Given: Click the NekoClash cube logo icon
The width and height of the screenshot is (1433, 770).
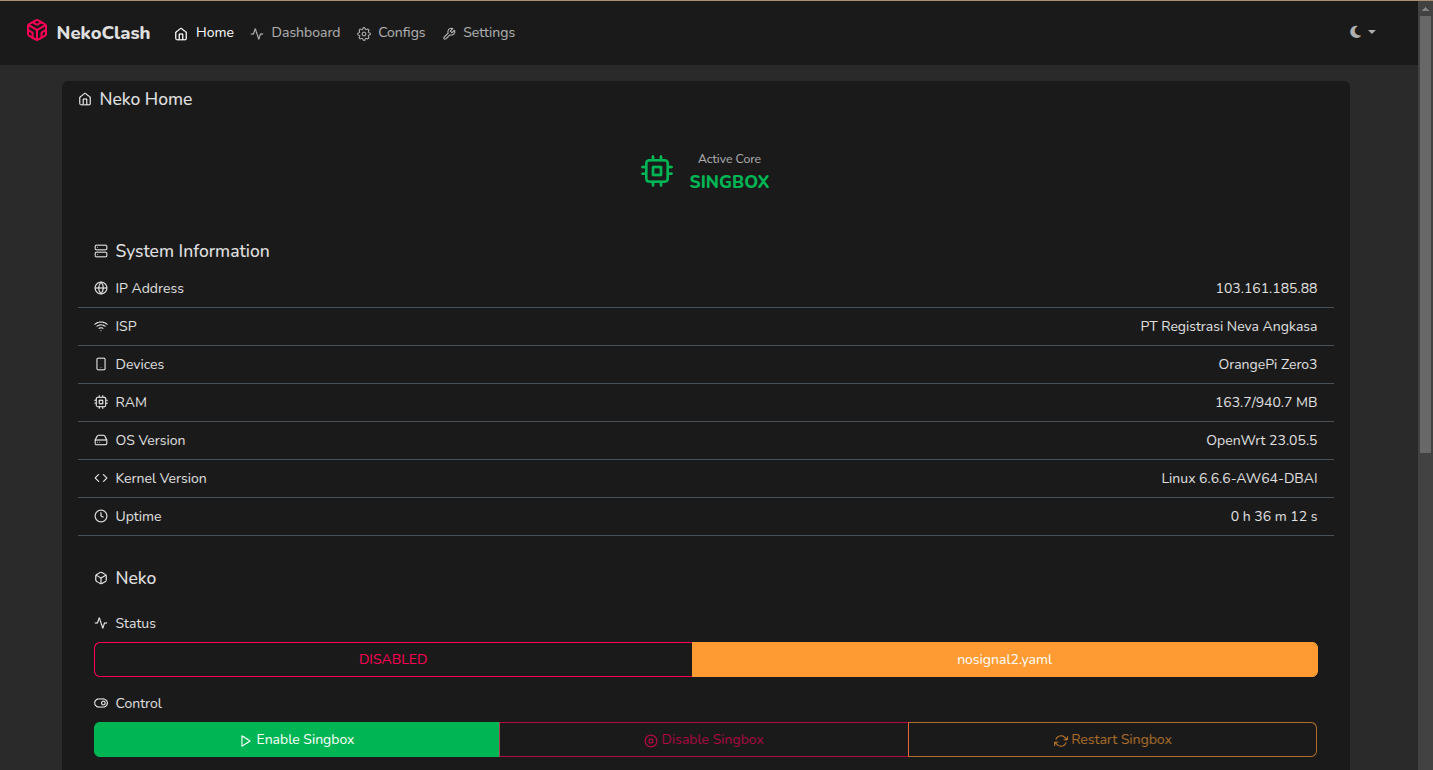Looking at the screenshot, I should pos(37,31).
